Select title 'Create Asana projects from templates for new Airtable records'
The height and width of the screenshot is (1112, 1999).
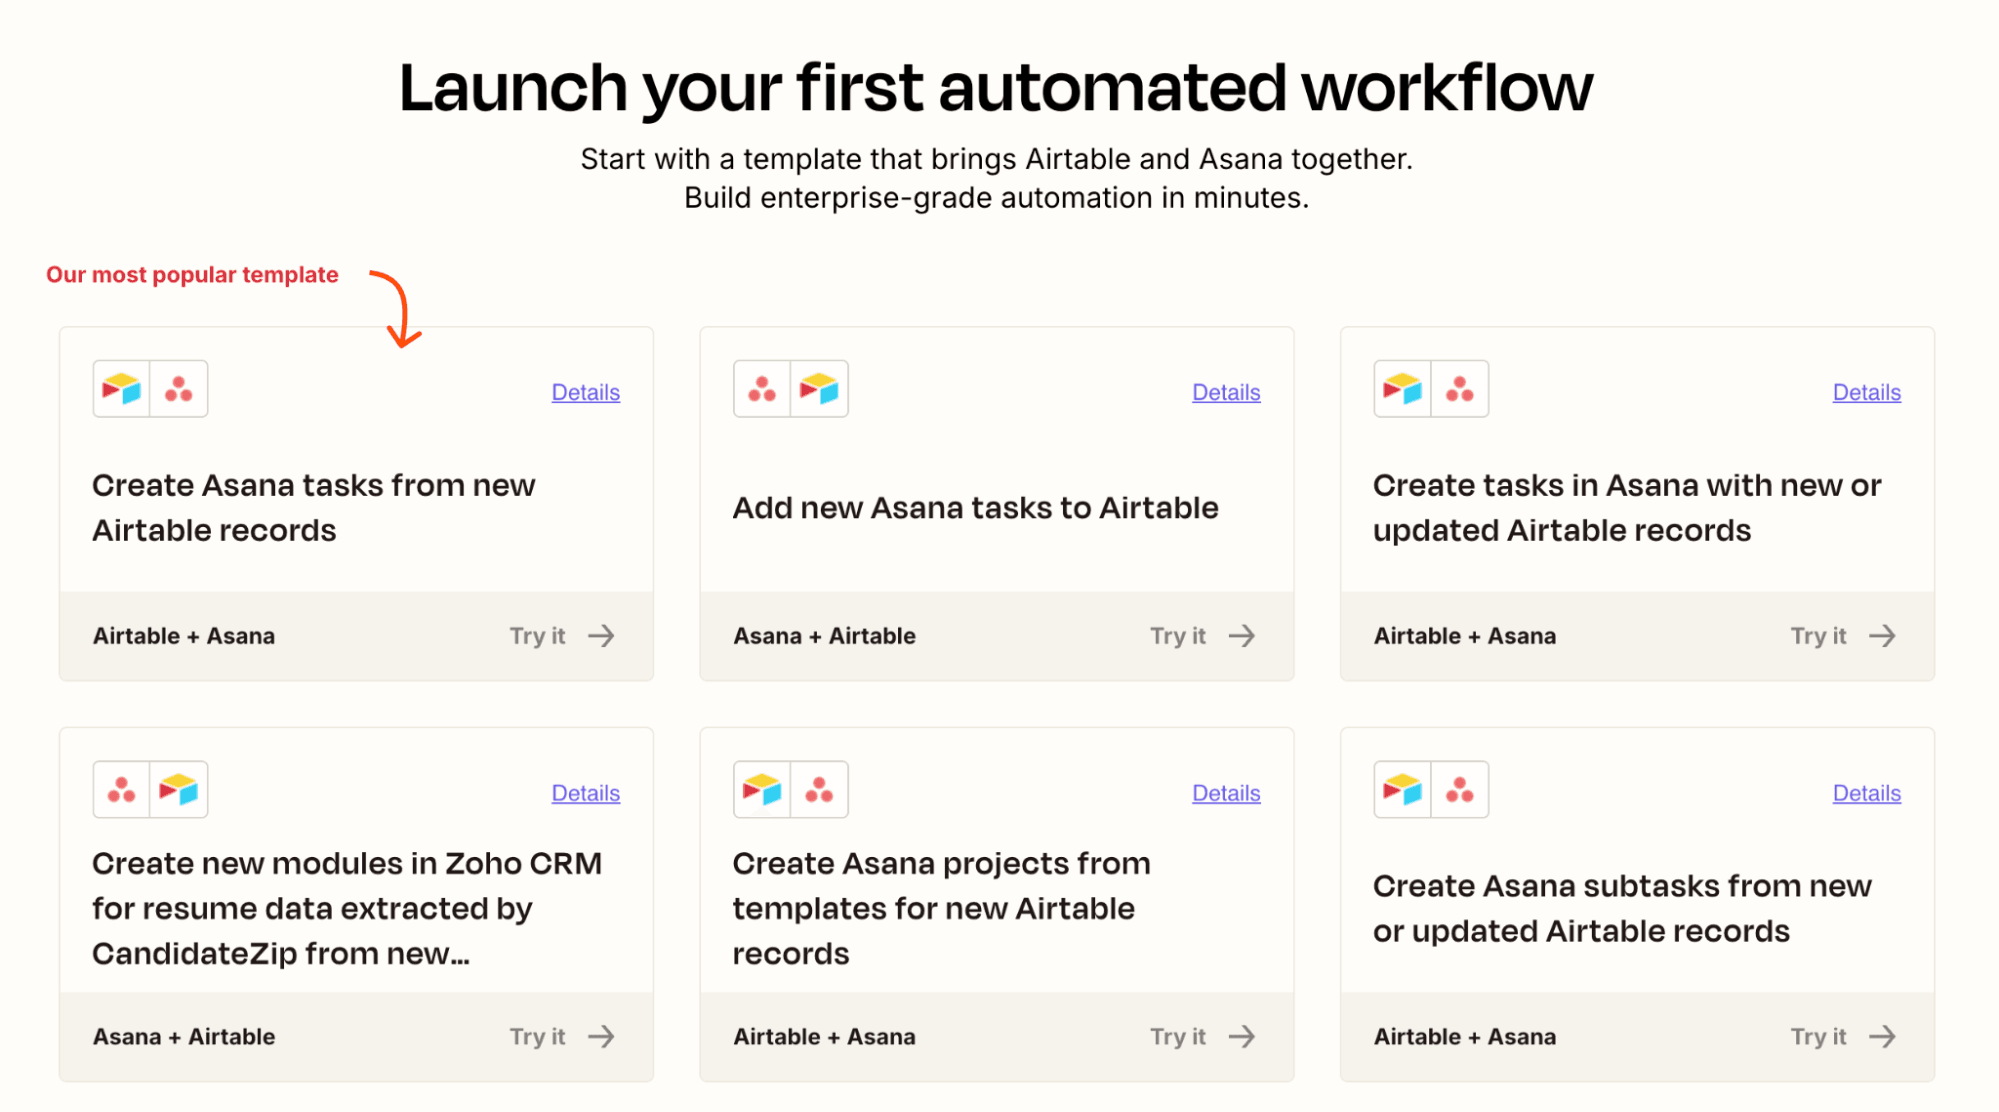coord(942,908)
